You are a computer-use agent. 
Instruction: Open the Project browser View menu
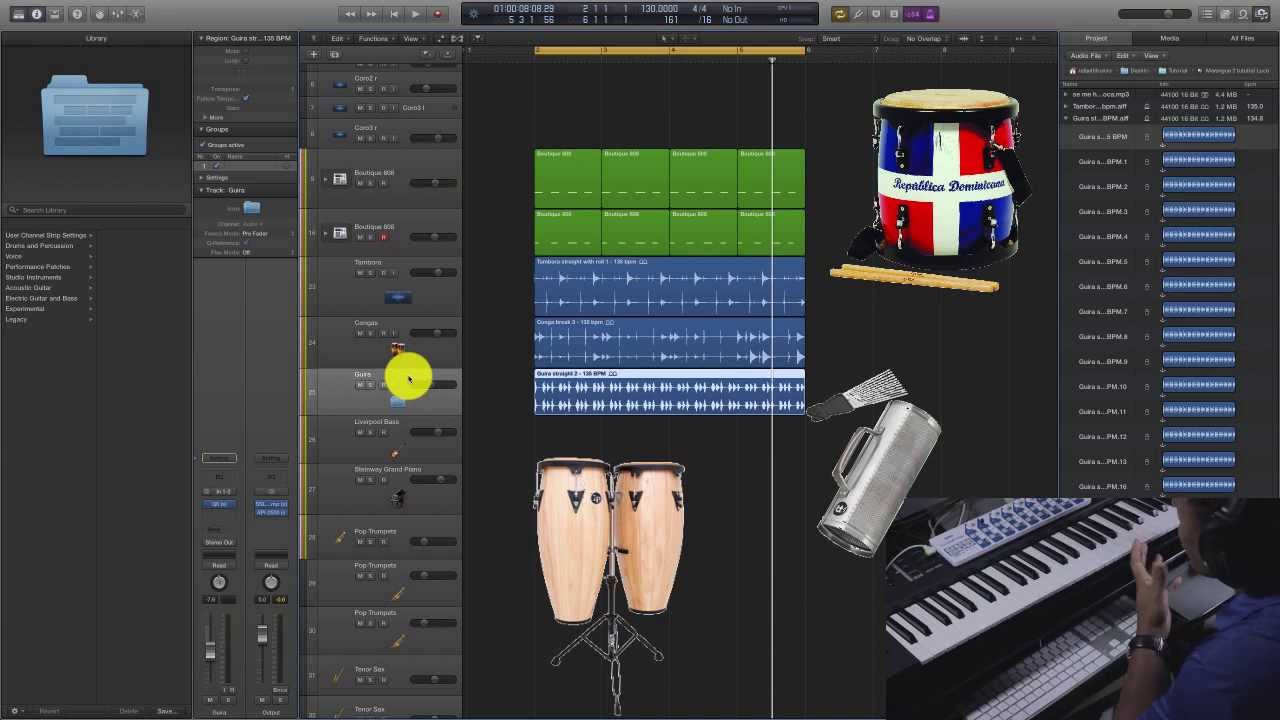tap(1153, 56)
